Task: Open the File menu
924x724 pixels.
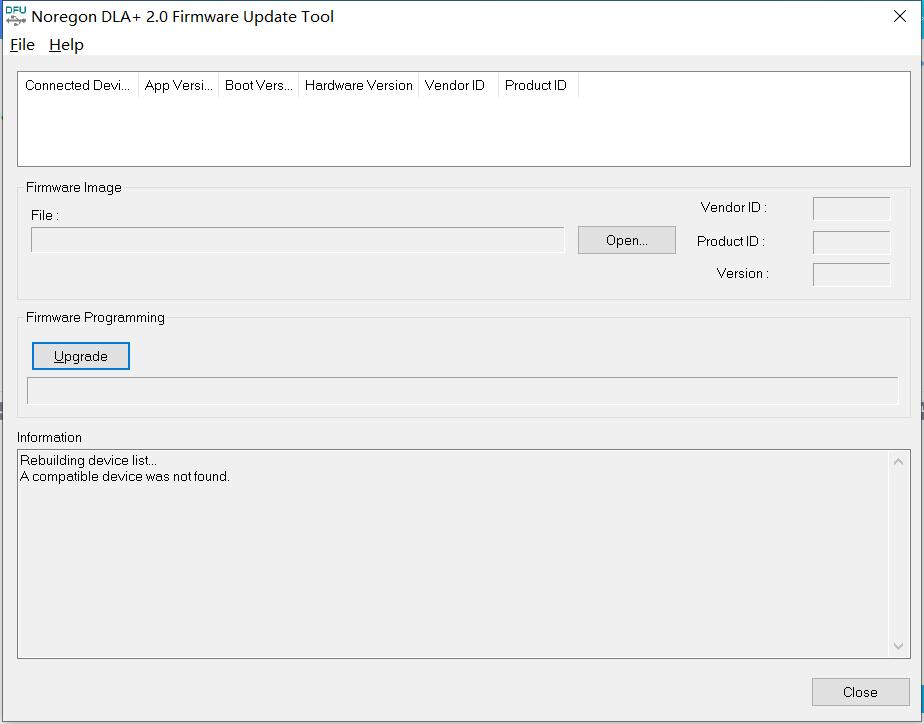Action: pyautogui.click(x=22, y=45)
